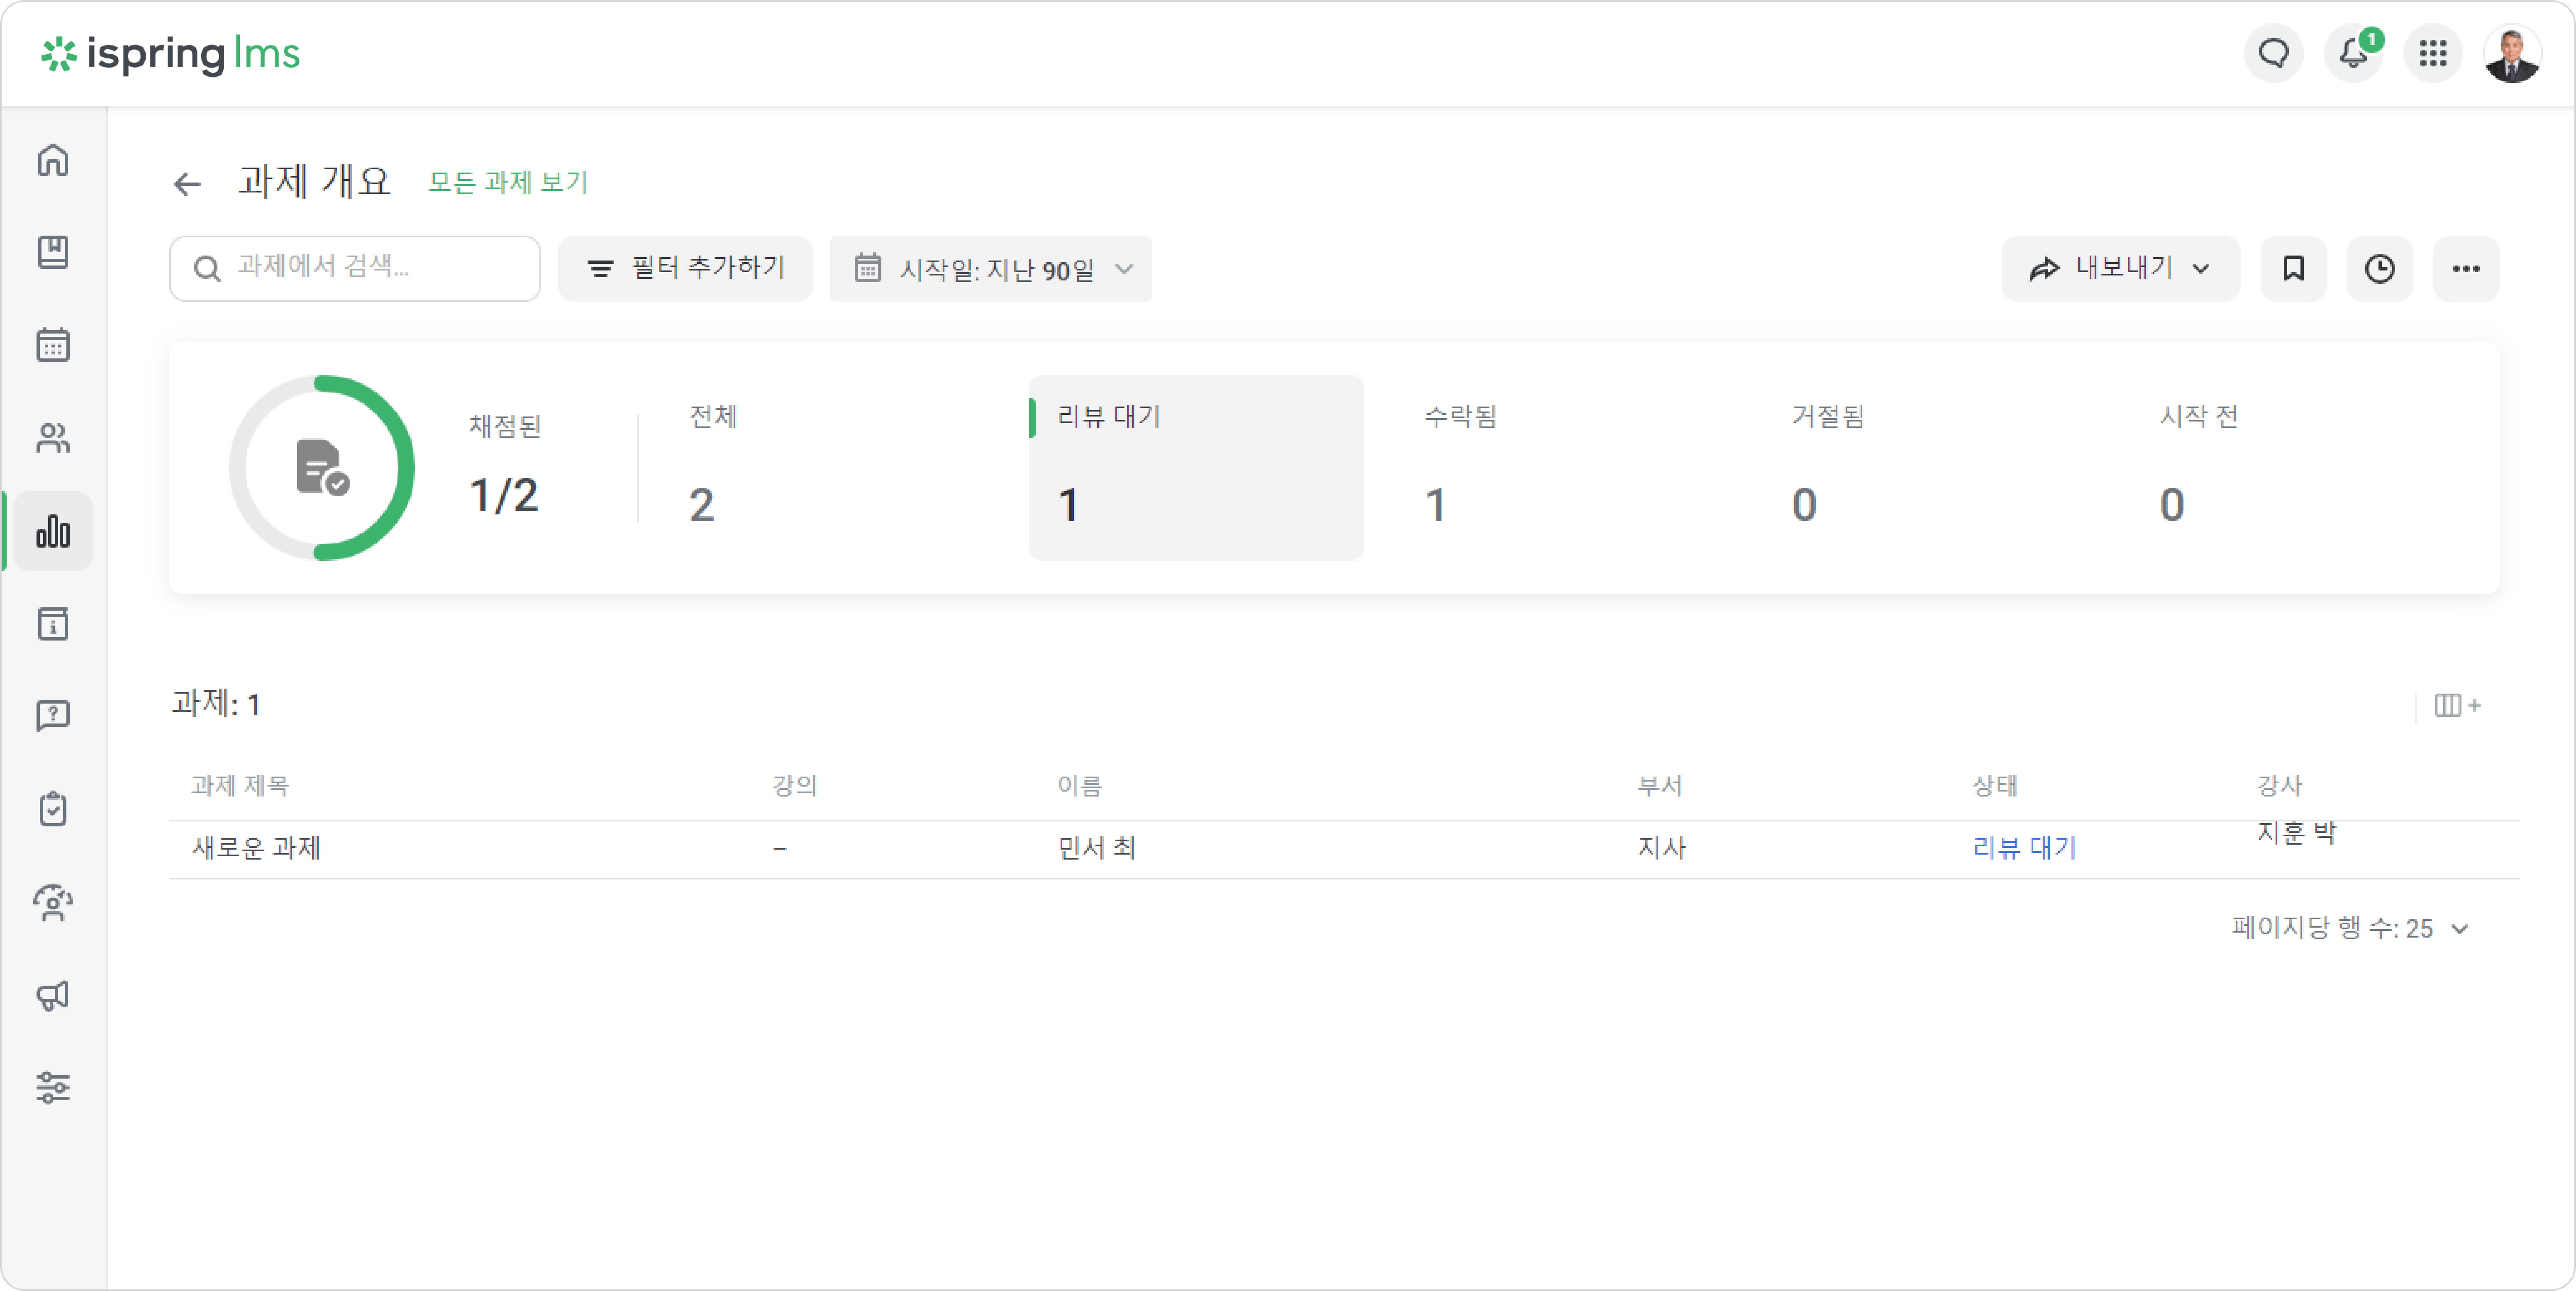Open the Users icon in sidebar
Screen dimensions: 2576x1291
tap(53, 438)
